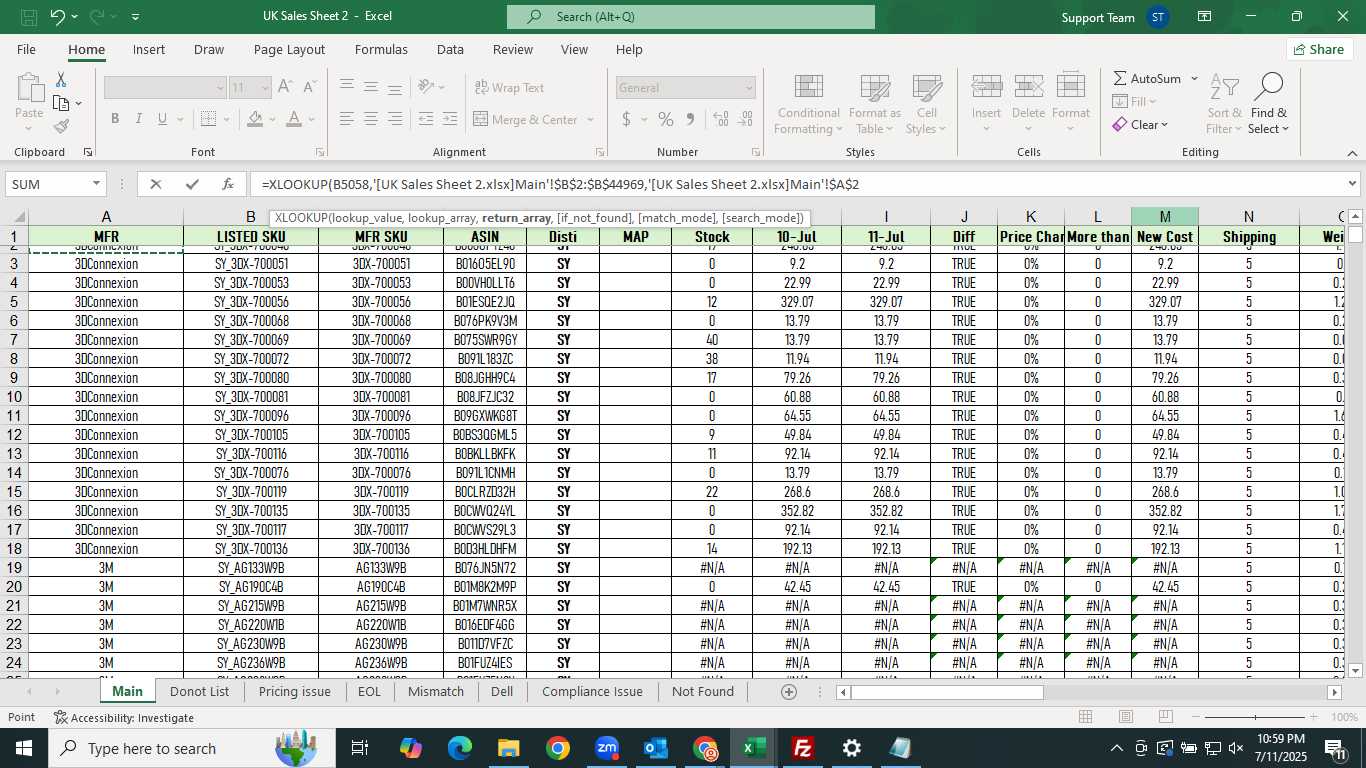Click the Enter checkmark in formula bar
The height and width of the screenshot is (768, 1366).
pos(192,184)
